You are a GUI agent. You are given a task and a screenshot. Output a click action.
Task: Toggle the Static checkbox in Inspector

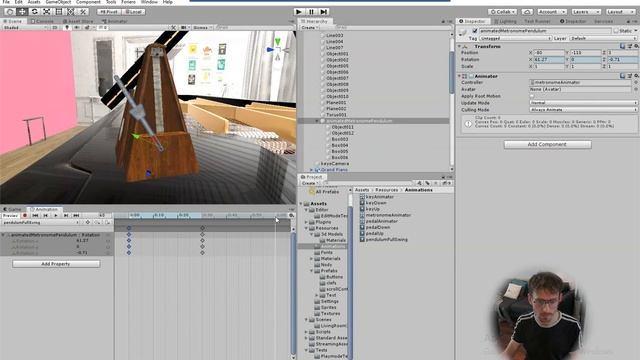pyautogui.click(x=616, y=31)
